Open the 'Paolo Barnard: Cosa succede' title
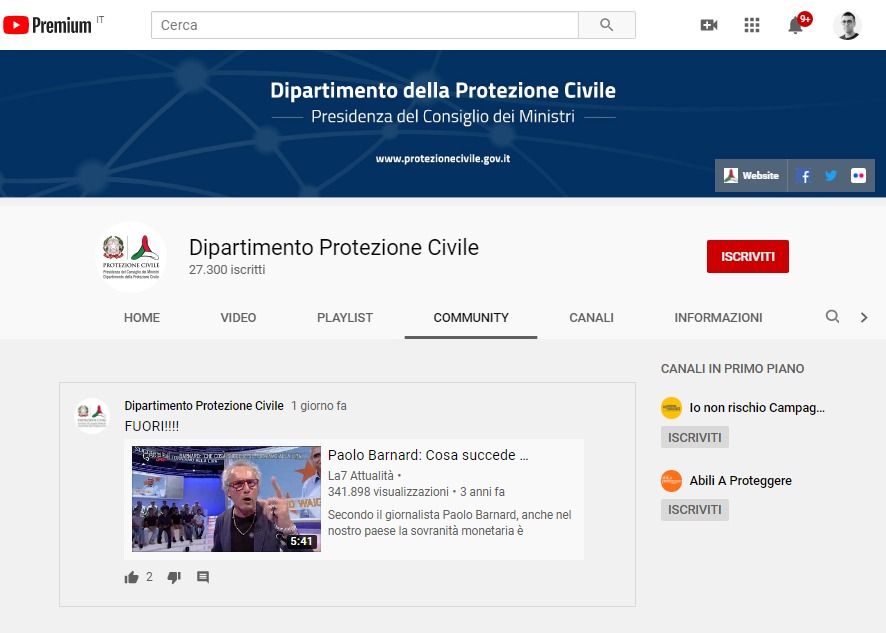886x633 pixels. click(x=428, y=455)
